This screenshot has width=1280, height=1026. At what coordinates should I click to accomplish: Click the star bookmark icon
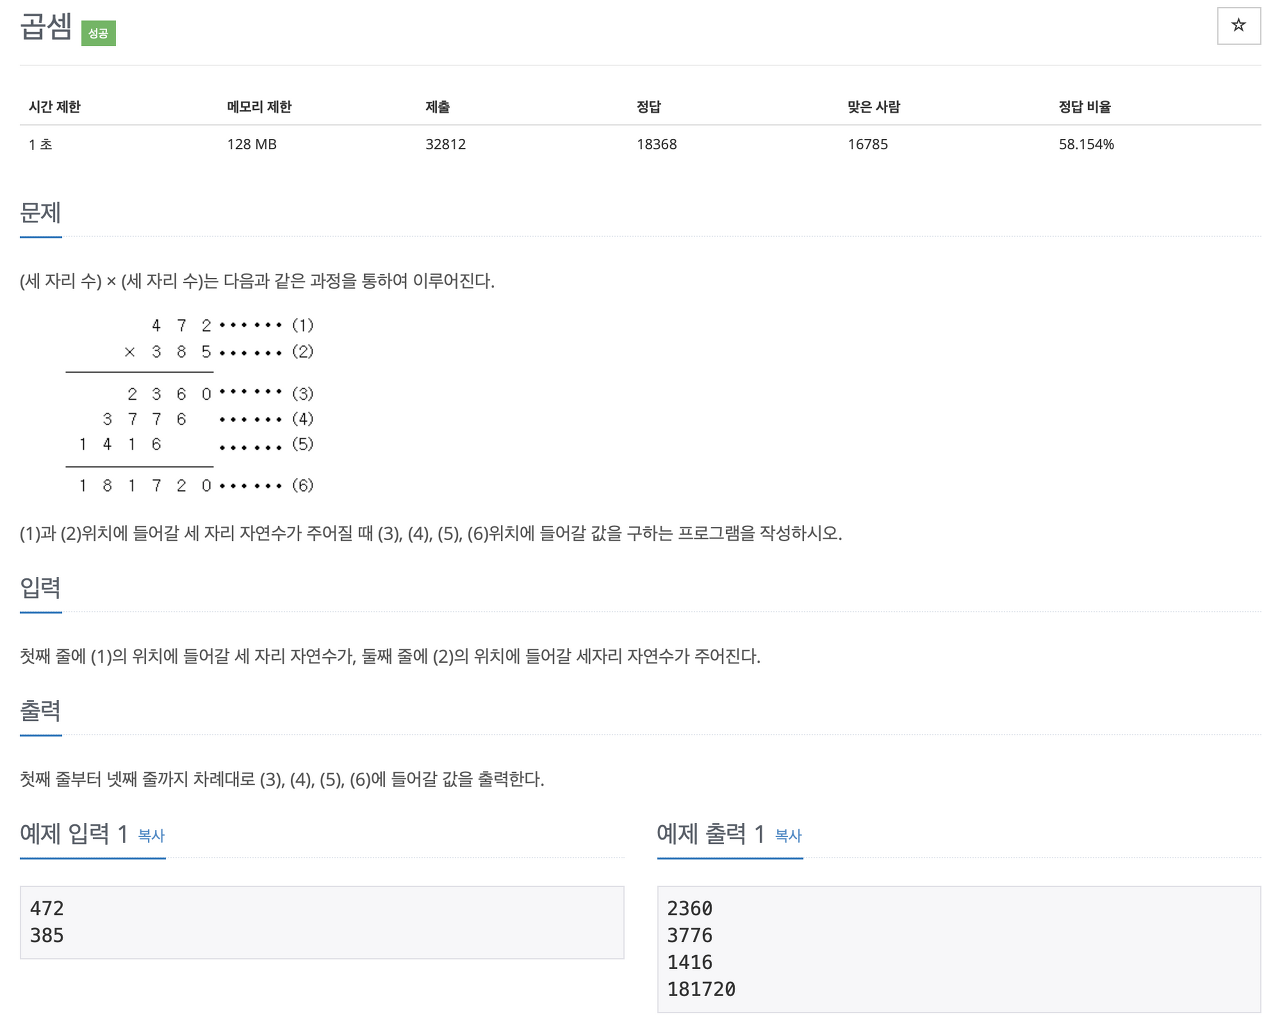[1238, 26]
